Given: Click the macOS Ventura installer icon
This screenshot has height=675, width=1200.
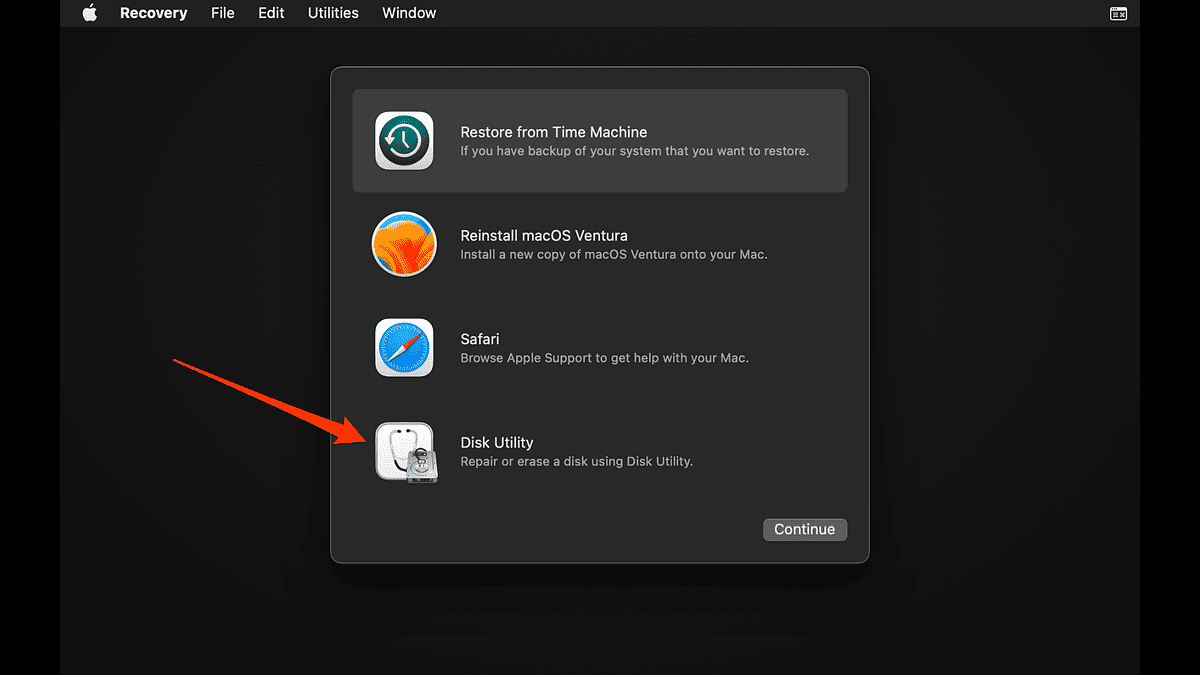Looking at the screenshot, I should [404, 243].
